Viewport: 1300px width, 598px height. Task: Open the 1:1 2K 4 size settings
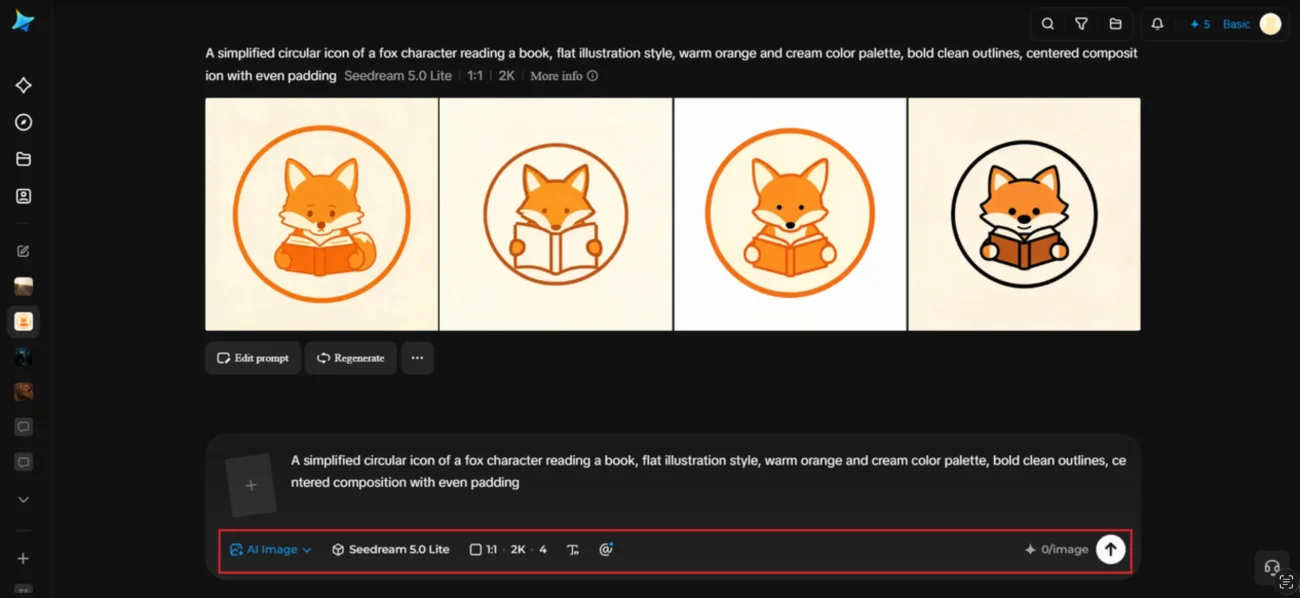(509, 549)
